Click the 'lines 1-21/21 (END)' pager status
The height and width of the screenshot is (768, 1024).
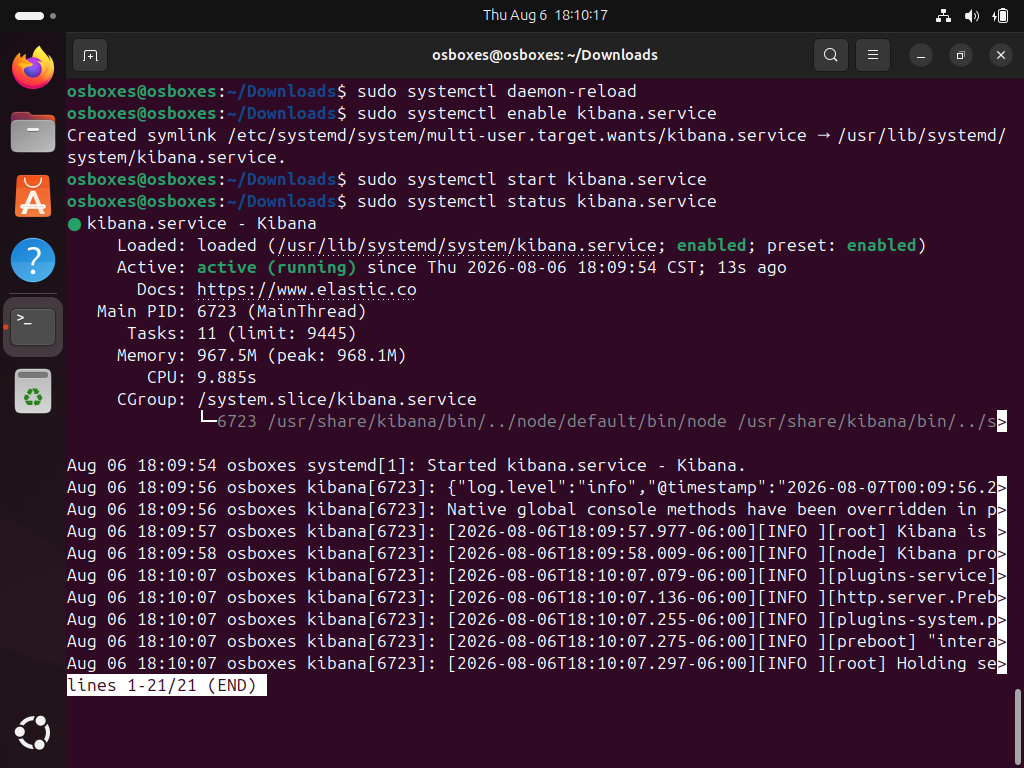tap(167, 686)
